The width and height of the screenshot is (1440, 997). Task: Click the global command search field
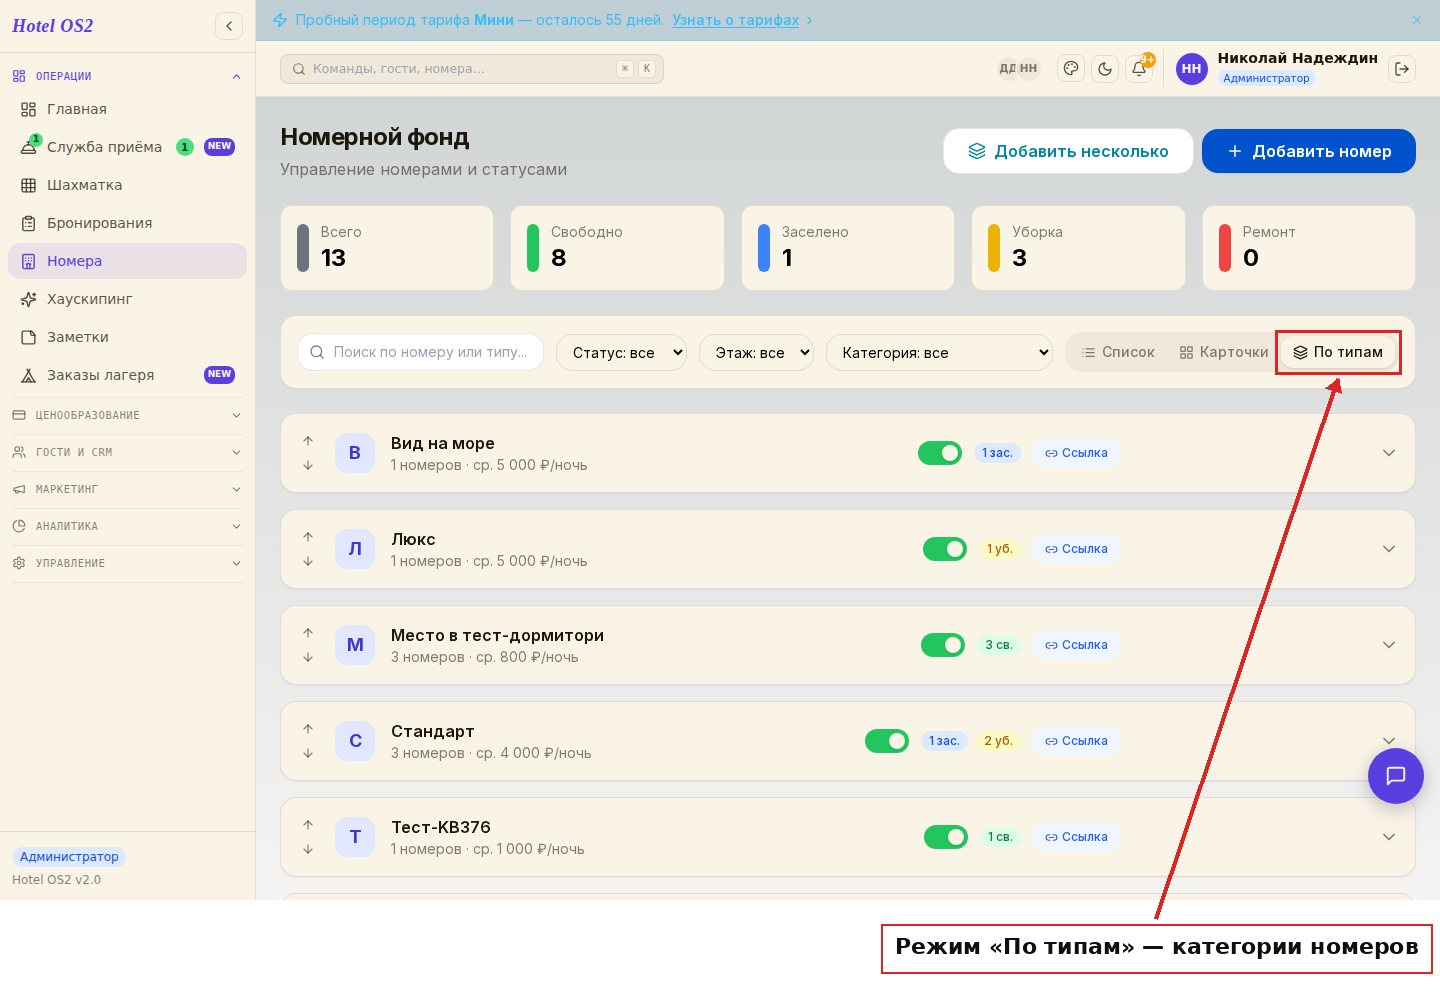point(472,69)
